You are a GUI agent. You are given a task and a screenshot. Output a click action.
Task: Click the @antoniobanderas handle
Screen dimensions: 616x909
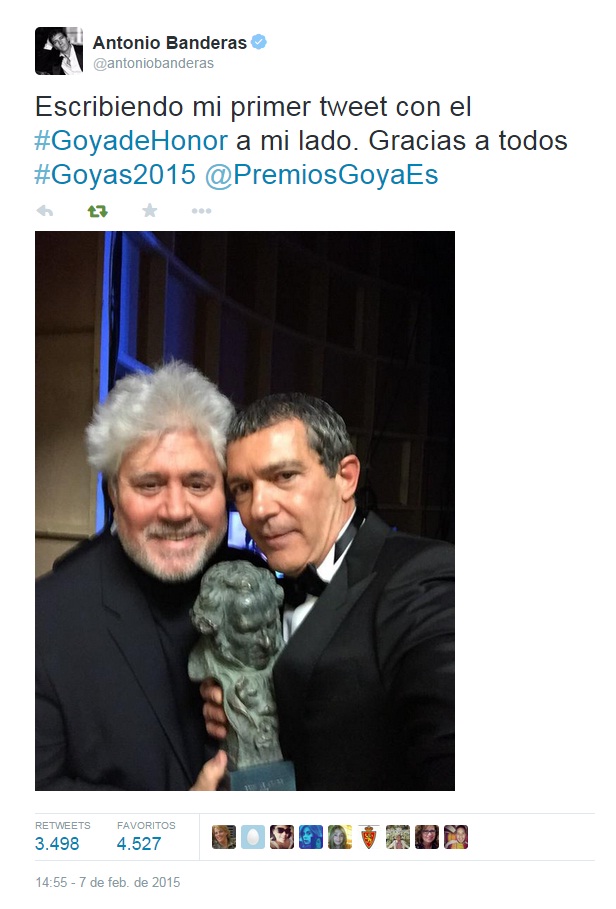click(154, 64)
